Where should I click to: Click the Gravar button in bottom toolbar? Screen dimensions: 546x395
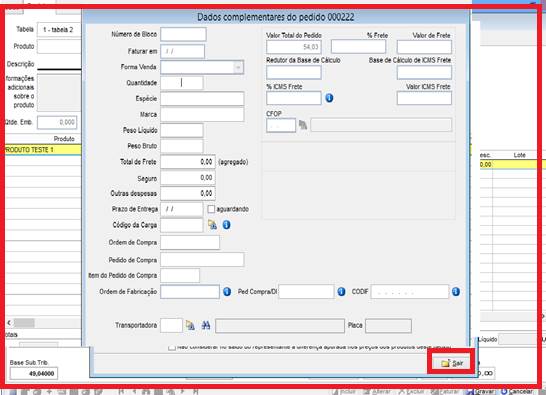(x=481, y=392)
